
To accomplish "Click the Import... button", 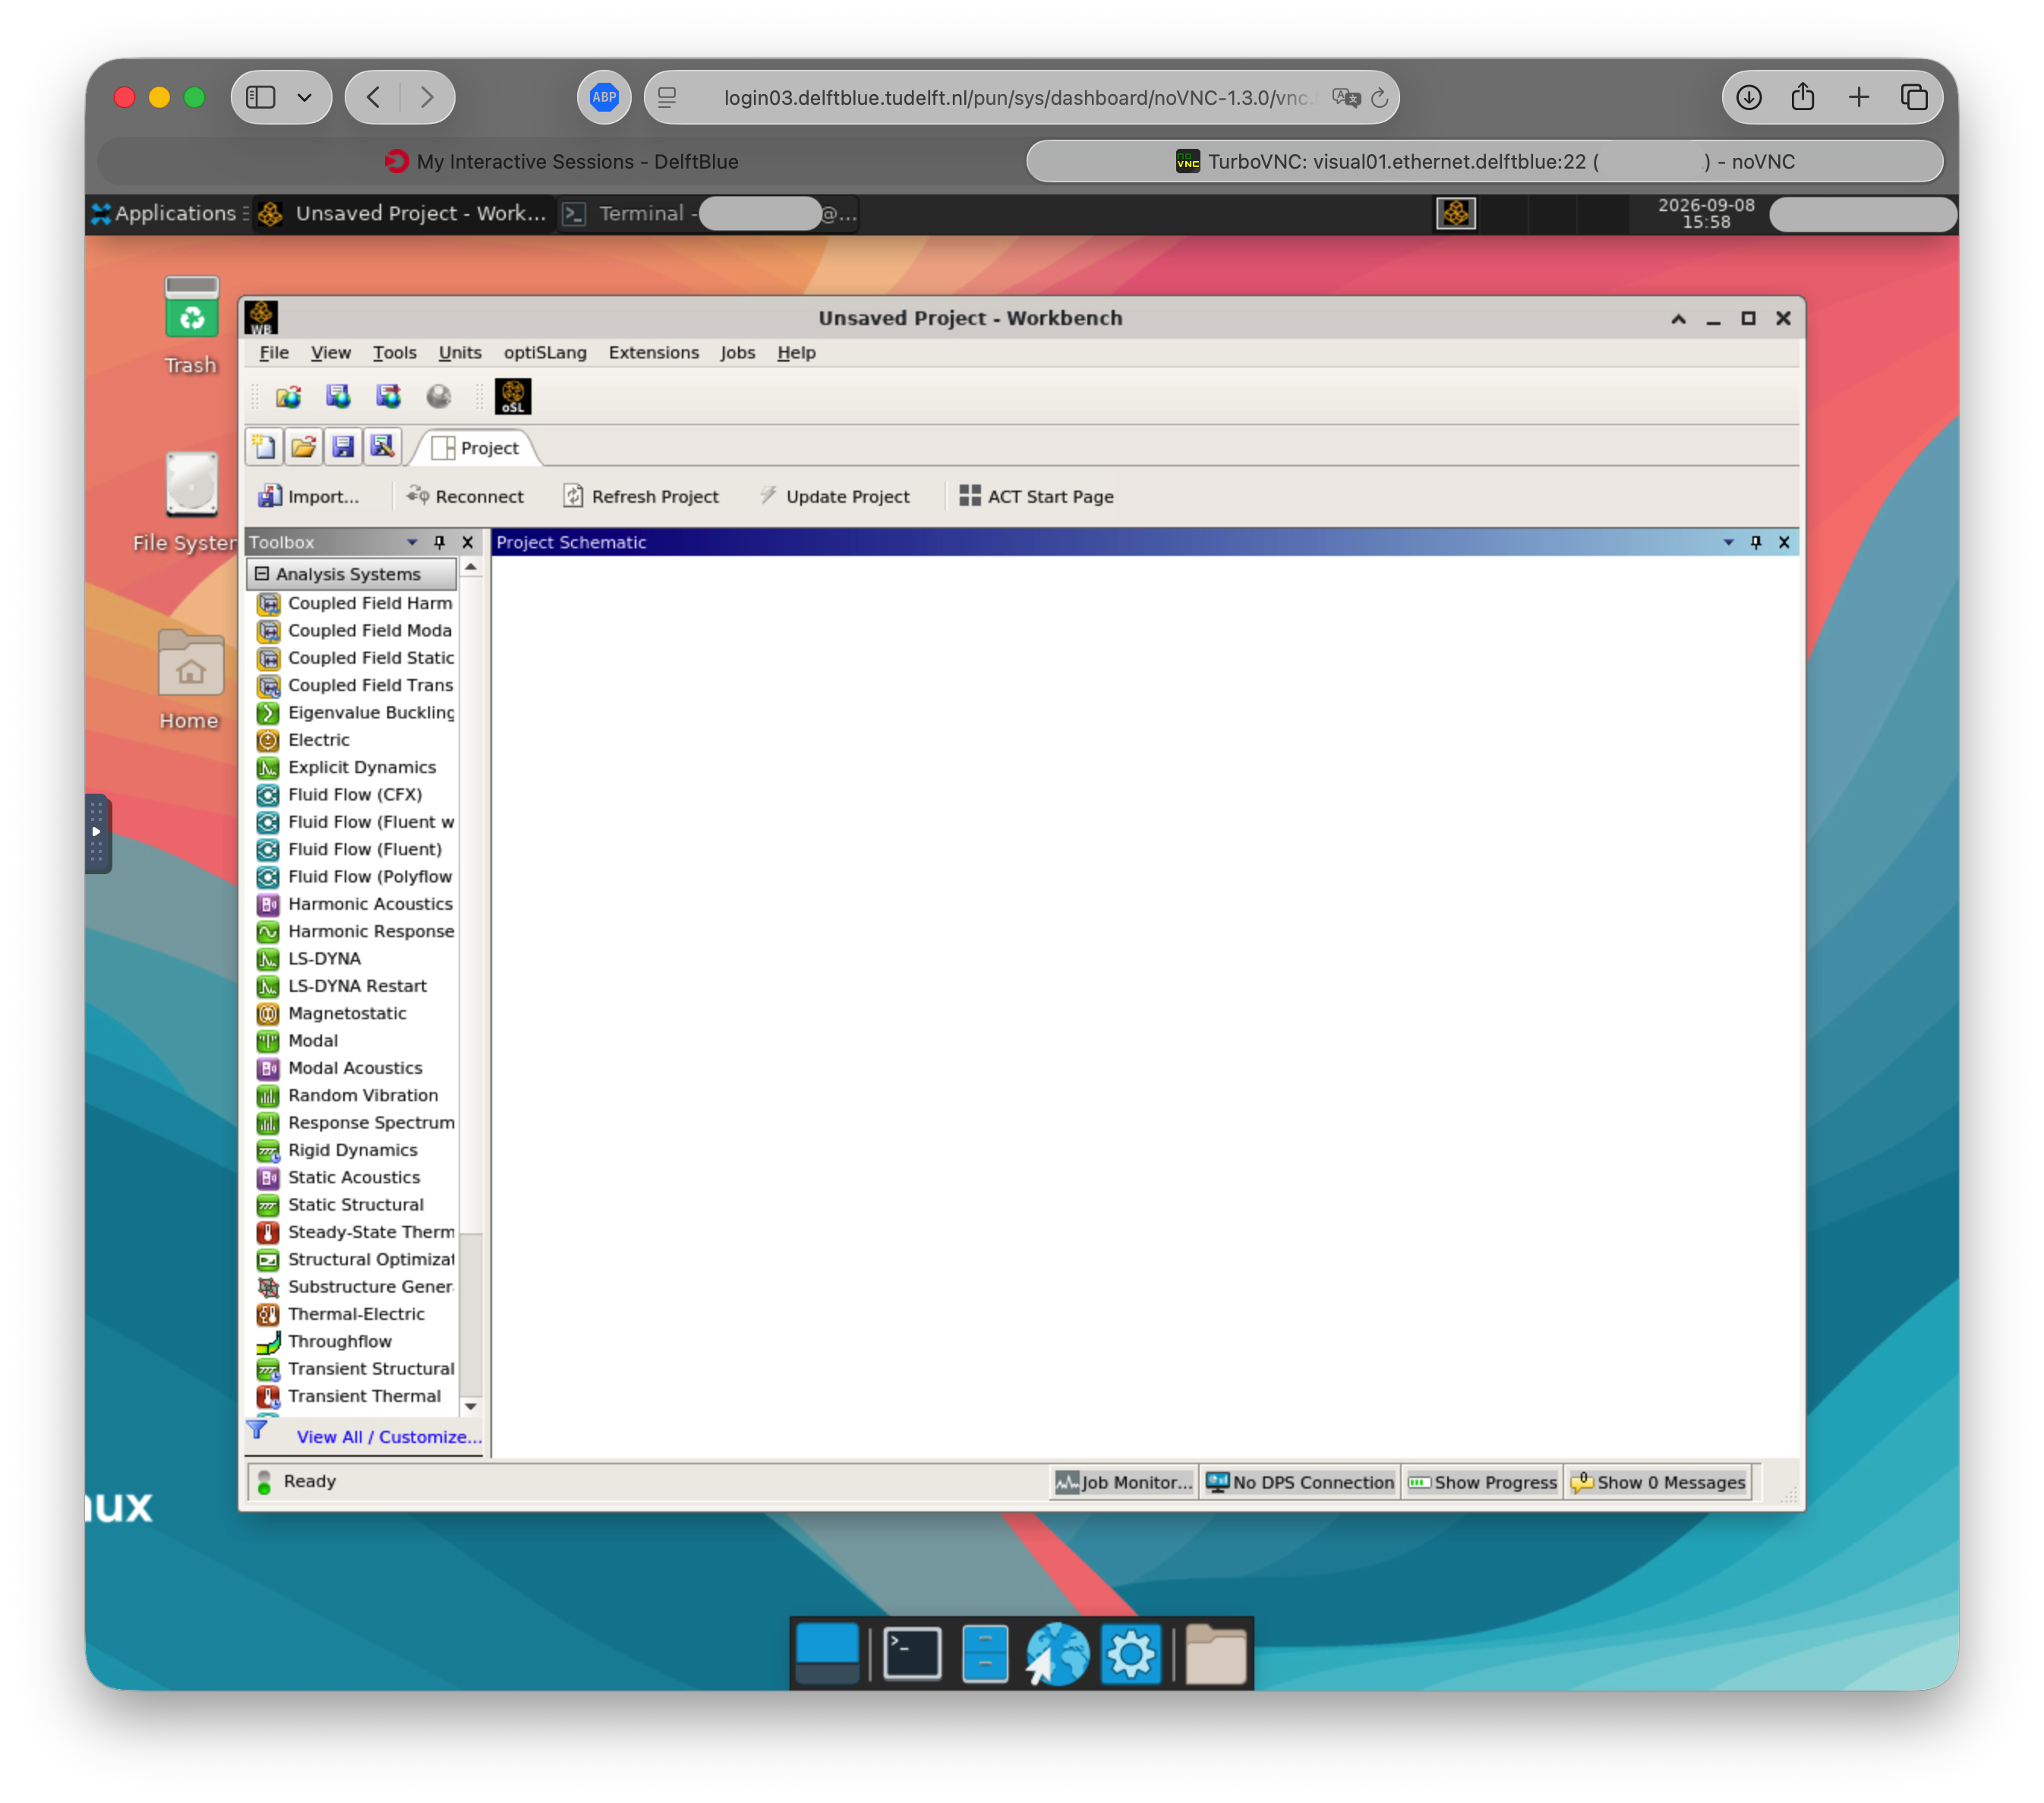I will tap(309, 497).
